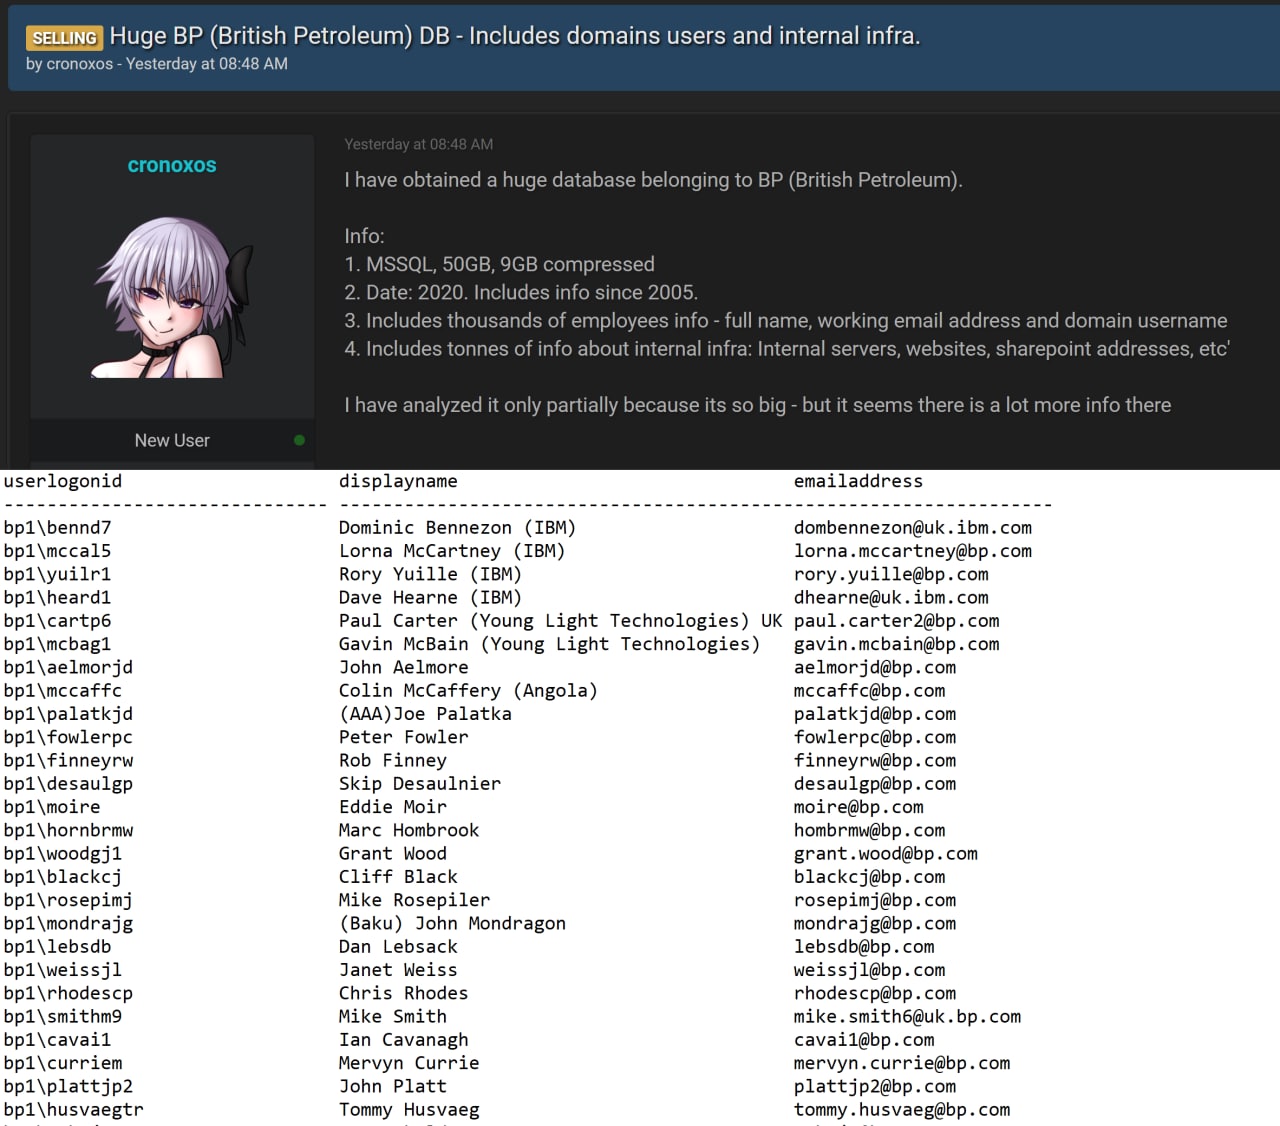Select email mike.smith6@uk.bp.com
1280x1126 pixels.
click(x=907, y=1017)
